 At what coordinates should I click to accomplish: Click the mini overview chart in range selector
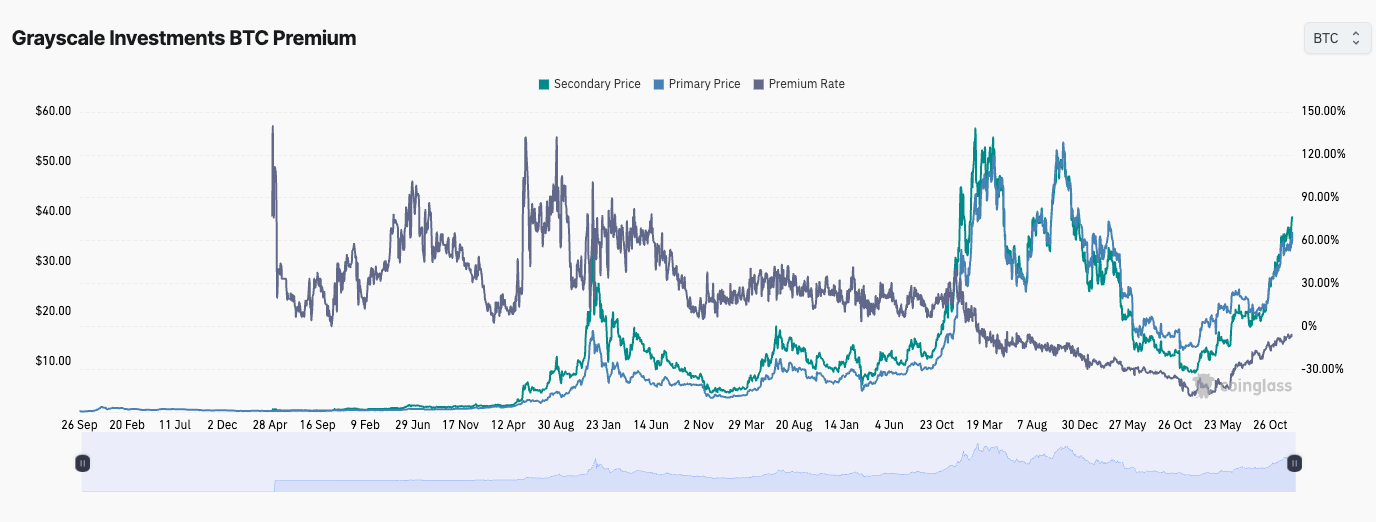click(x=688, y=470)
